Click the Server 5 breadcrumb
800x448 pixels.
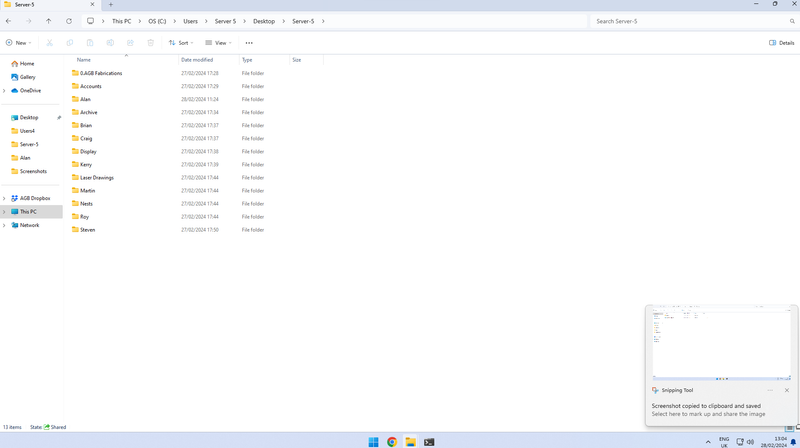(226, 21)
